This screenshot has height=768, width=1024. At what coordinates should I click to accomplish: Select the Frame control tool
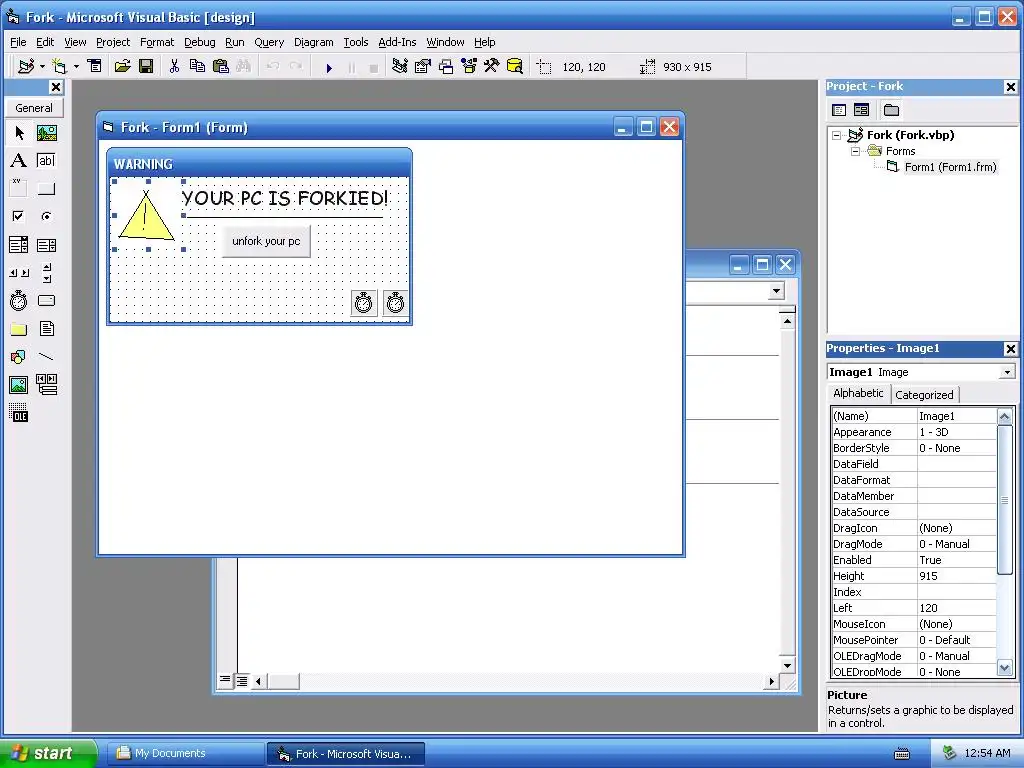[x=19, y=189]
